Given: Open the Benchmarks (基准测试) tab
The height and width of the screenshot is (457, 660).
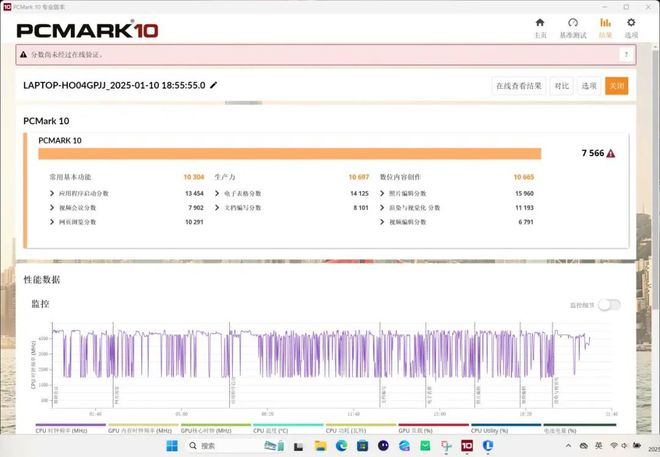Looking at the screenshot, I should pyautogui.click(x=572, y=28).
